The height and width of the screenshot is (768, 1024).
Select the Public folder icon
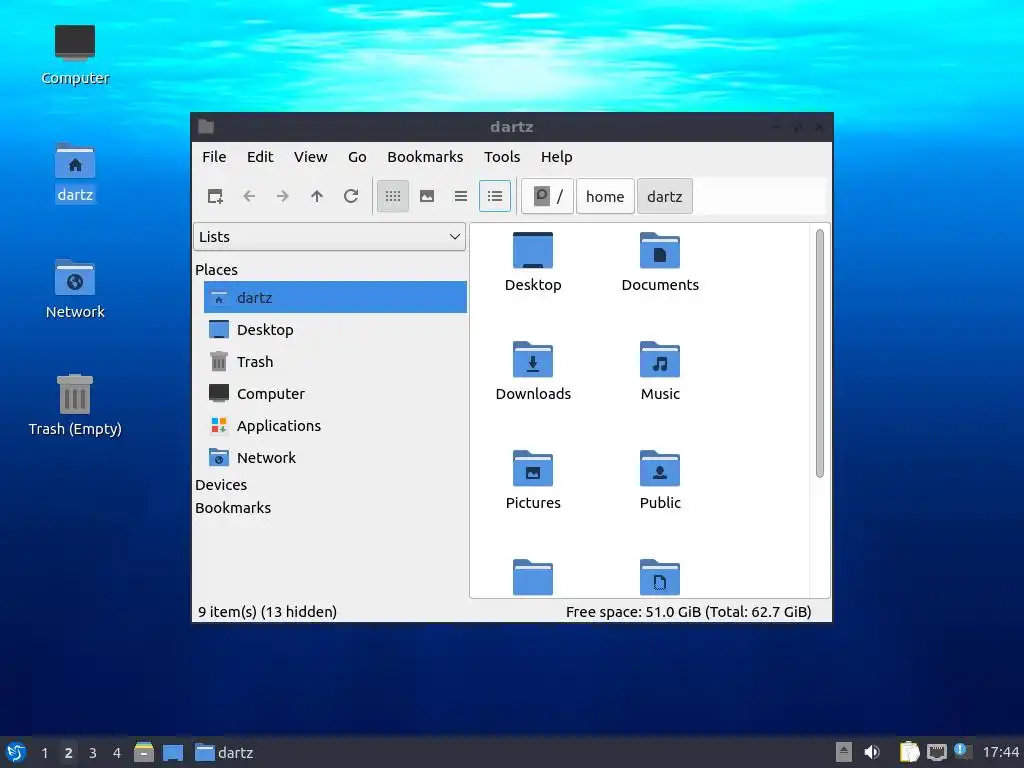(x=660, y=469)
